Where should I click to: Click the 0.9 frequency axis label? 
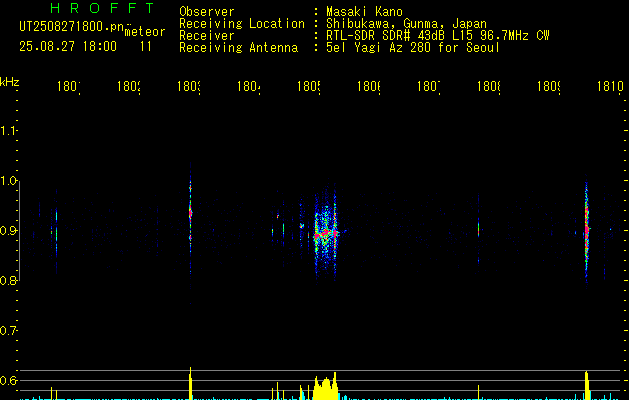click(8, 231)
